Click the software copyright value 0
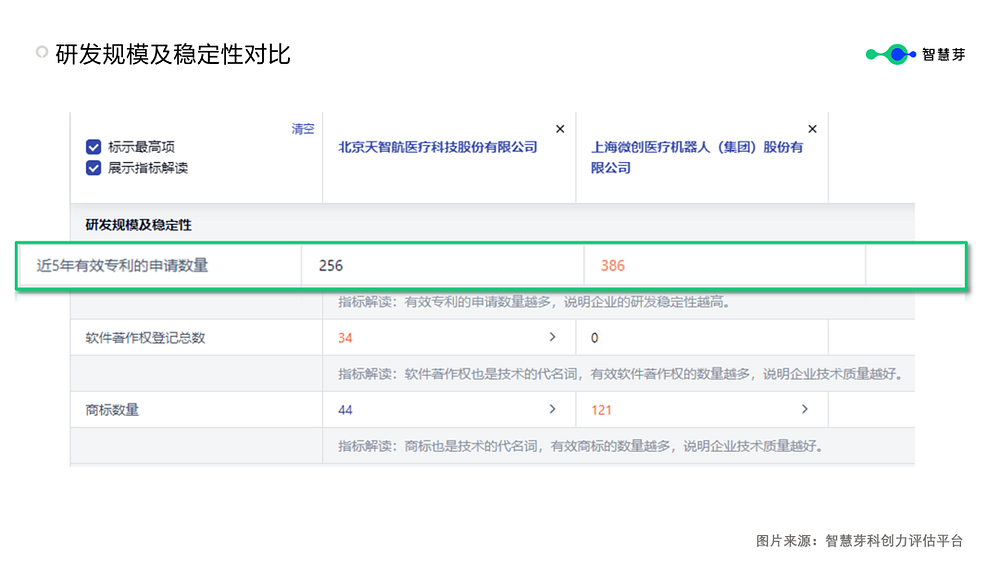Screen dimensions: 1000x563 pos(594,338)
